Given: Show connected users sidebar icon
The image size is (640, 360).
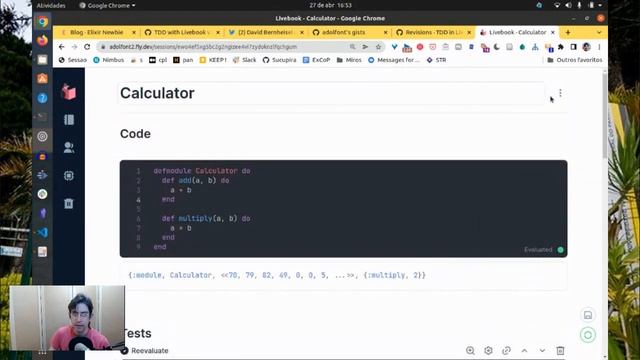Looking at the screenshot, I should pyautogui.click(x=69, y=147).
